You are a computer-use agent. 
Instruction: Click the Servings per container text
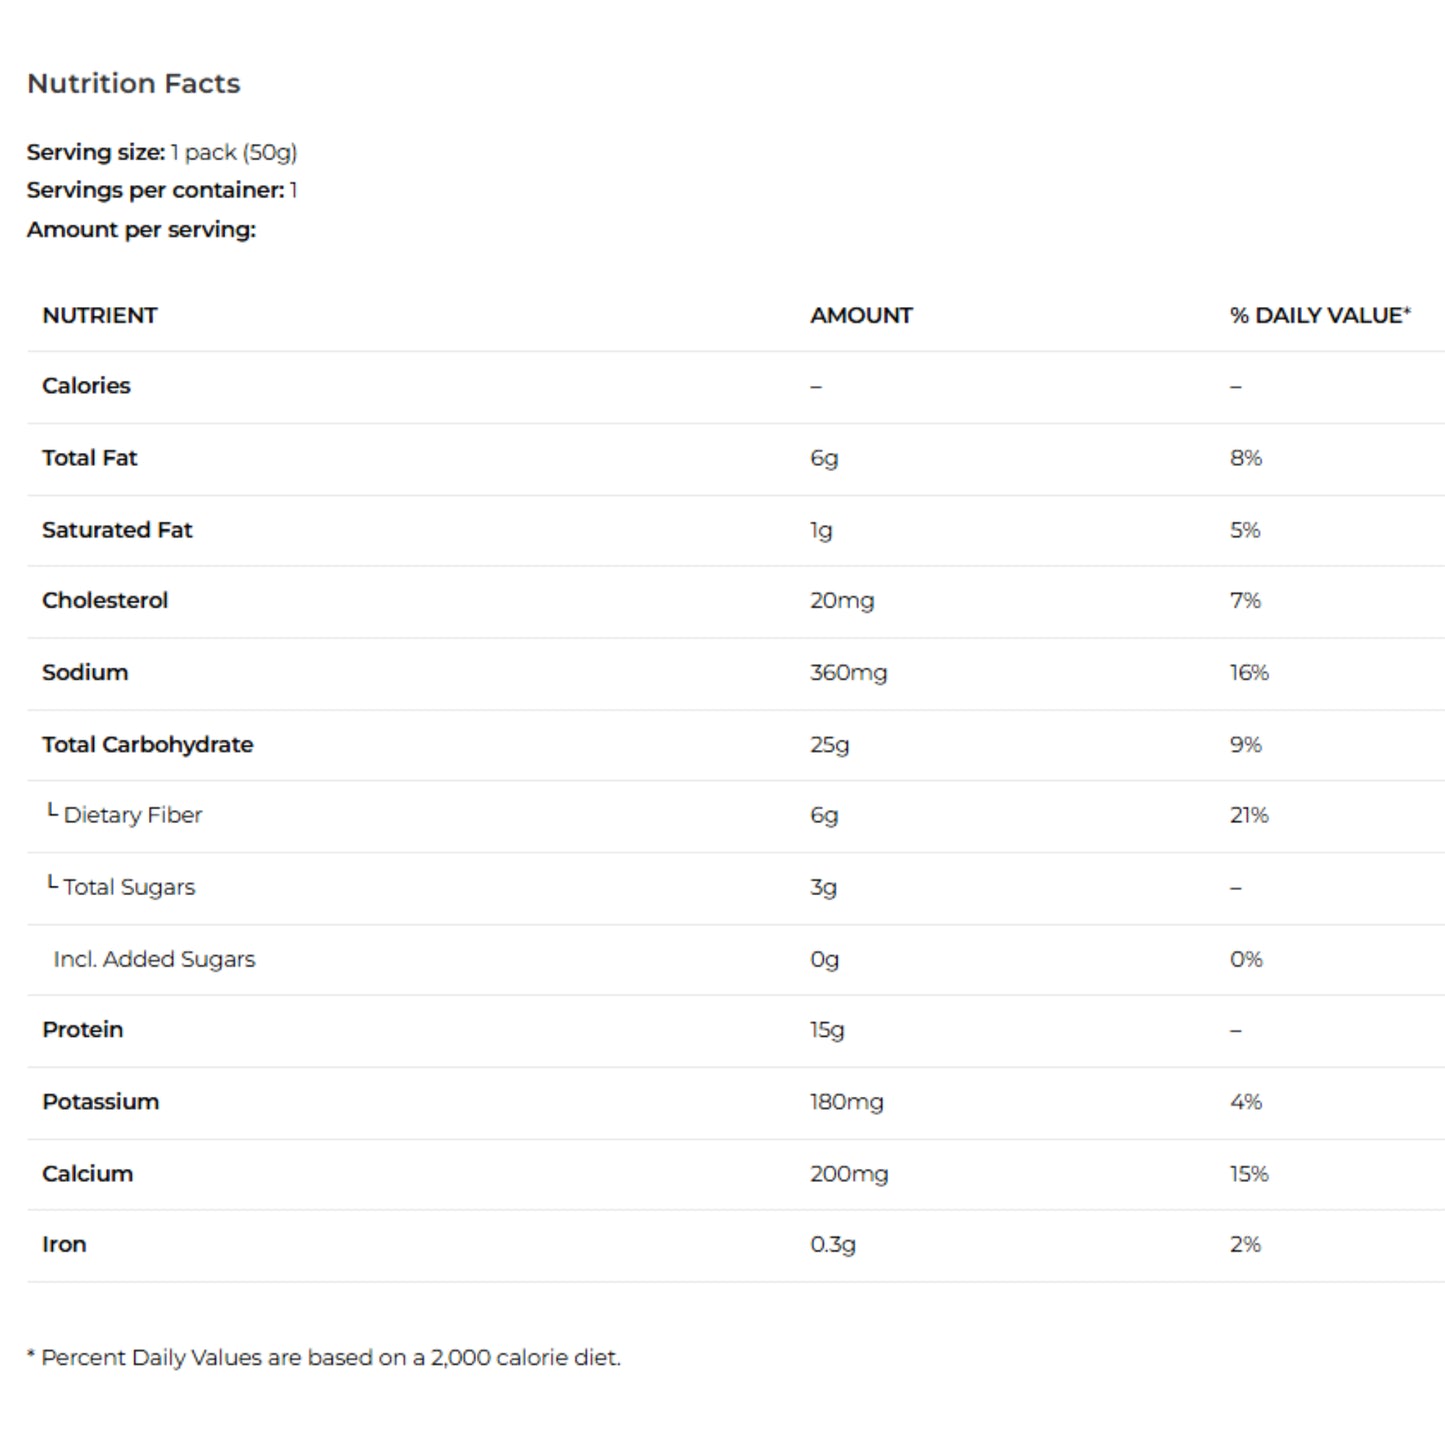coord(161,190)
